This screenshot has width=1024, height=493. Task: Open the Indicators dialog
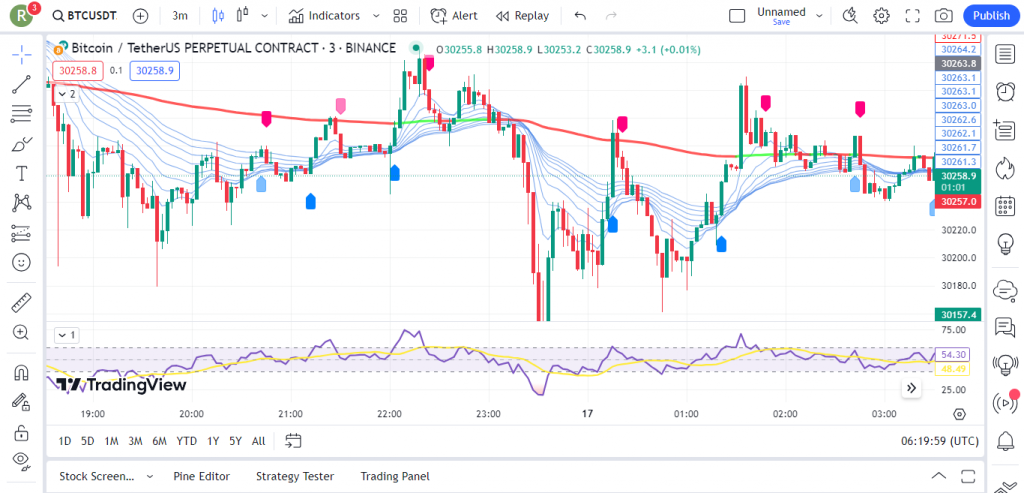325,16
